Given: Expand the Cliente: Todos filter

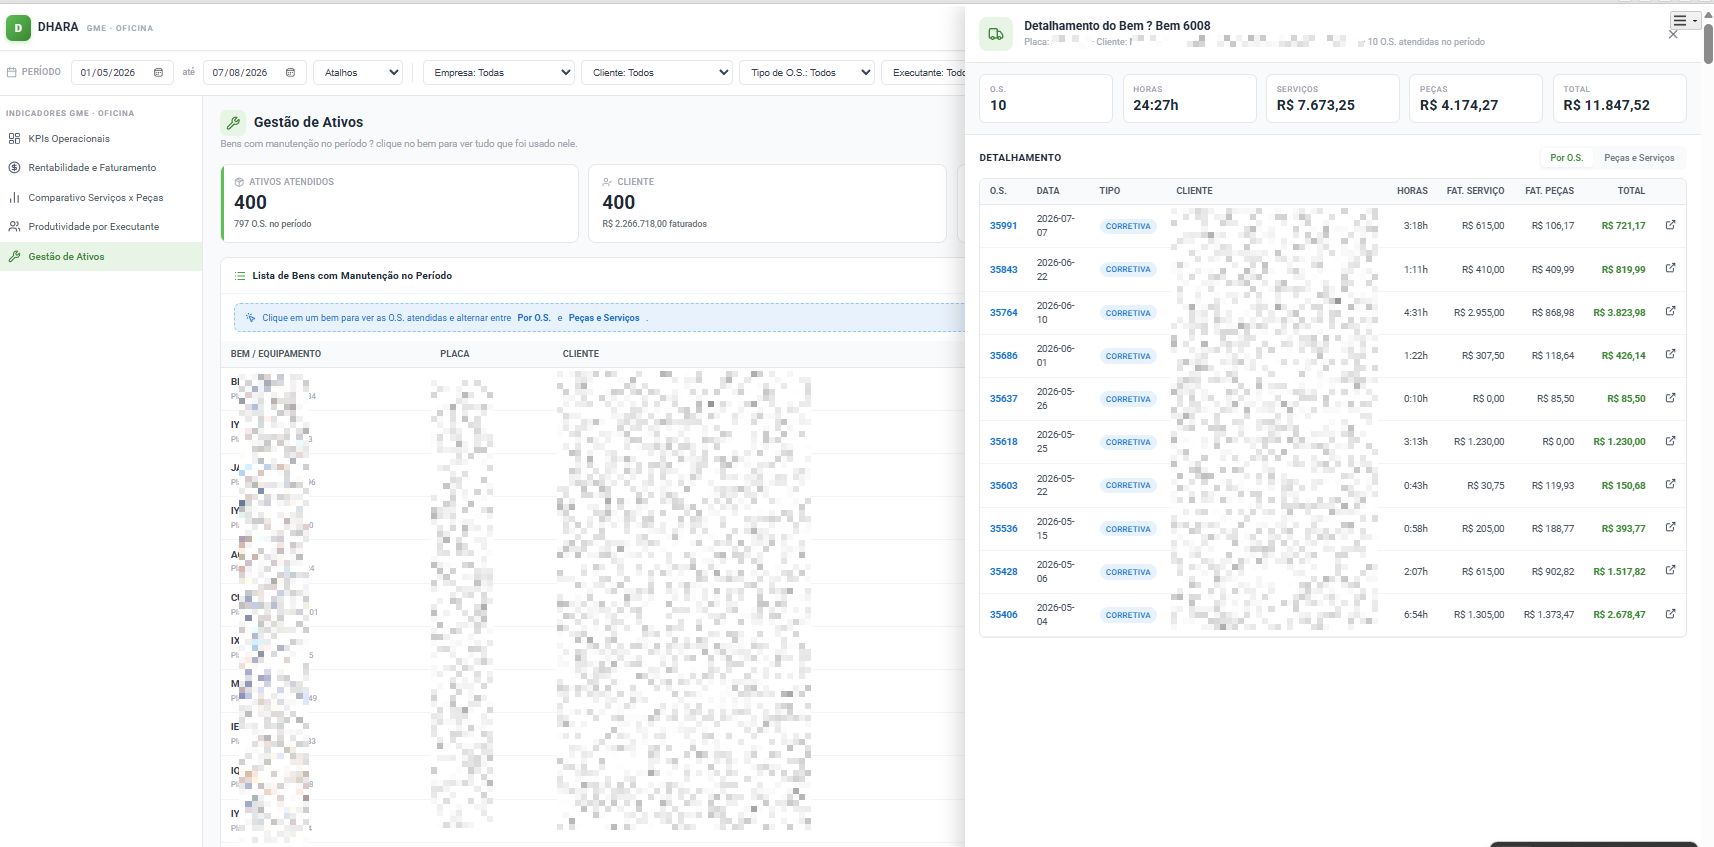Looking at the screenshot, I should point(657,73).
